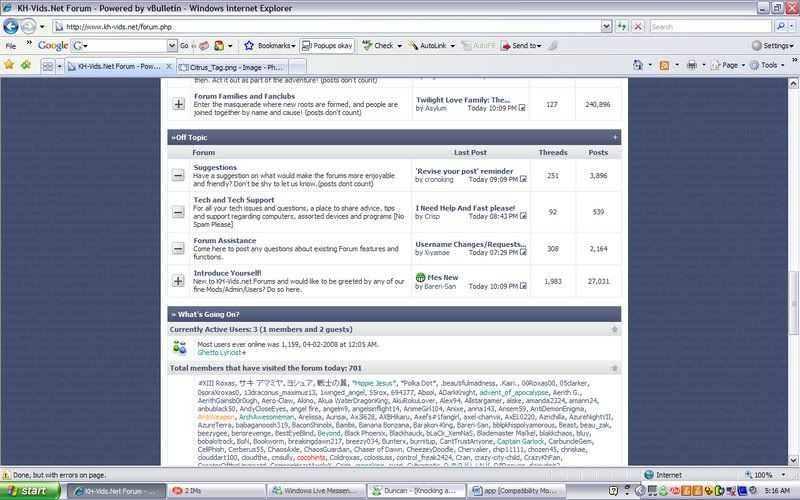Open status bar zoom level dropdown
The height and width of the screenshot is (500, 800).
(x=783, y=475)
